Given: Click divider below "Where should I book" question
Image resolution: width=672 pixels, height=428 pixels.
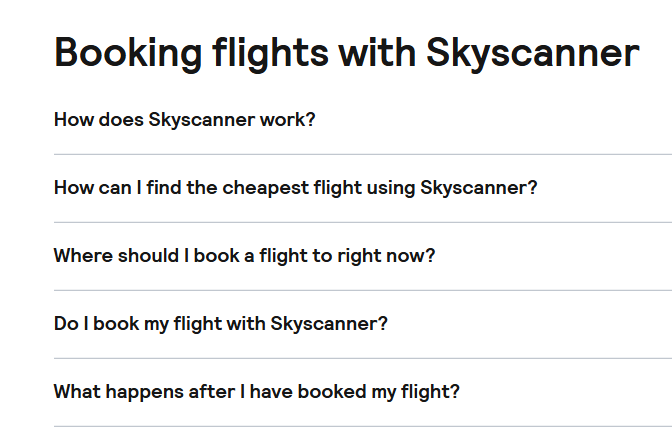Looking at the screenshot, I should 362,290.
